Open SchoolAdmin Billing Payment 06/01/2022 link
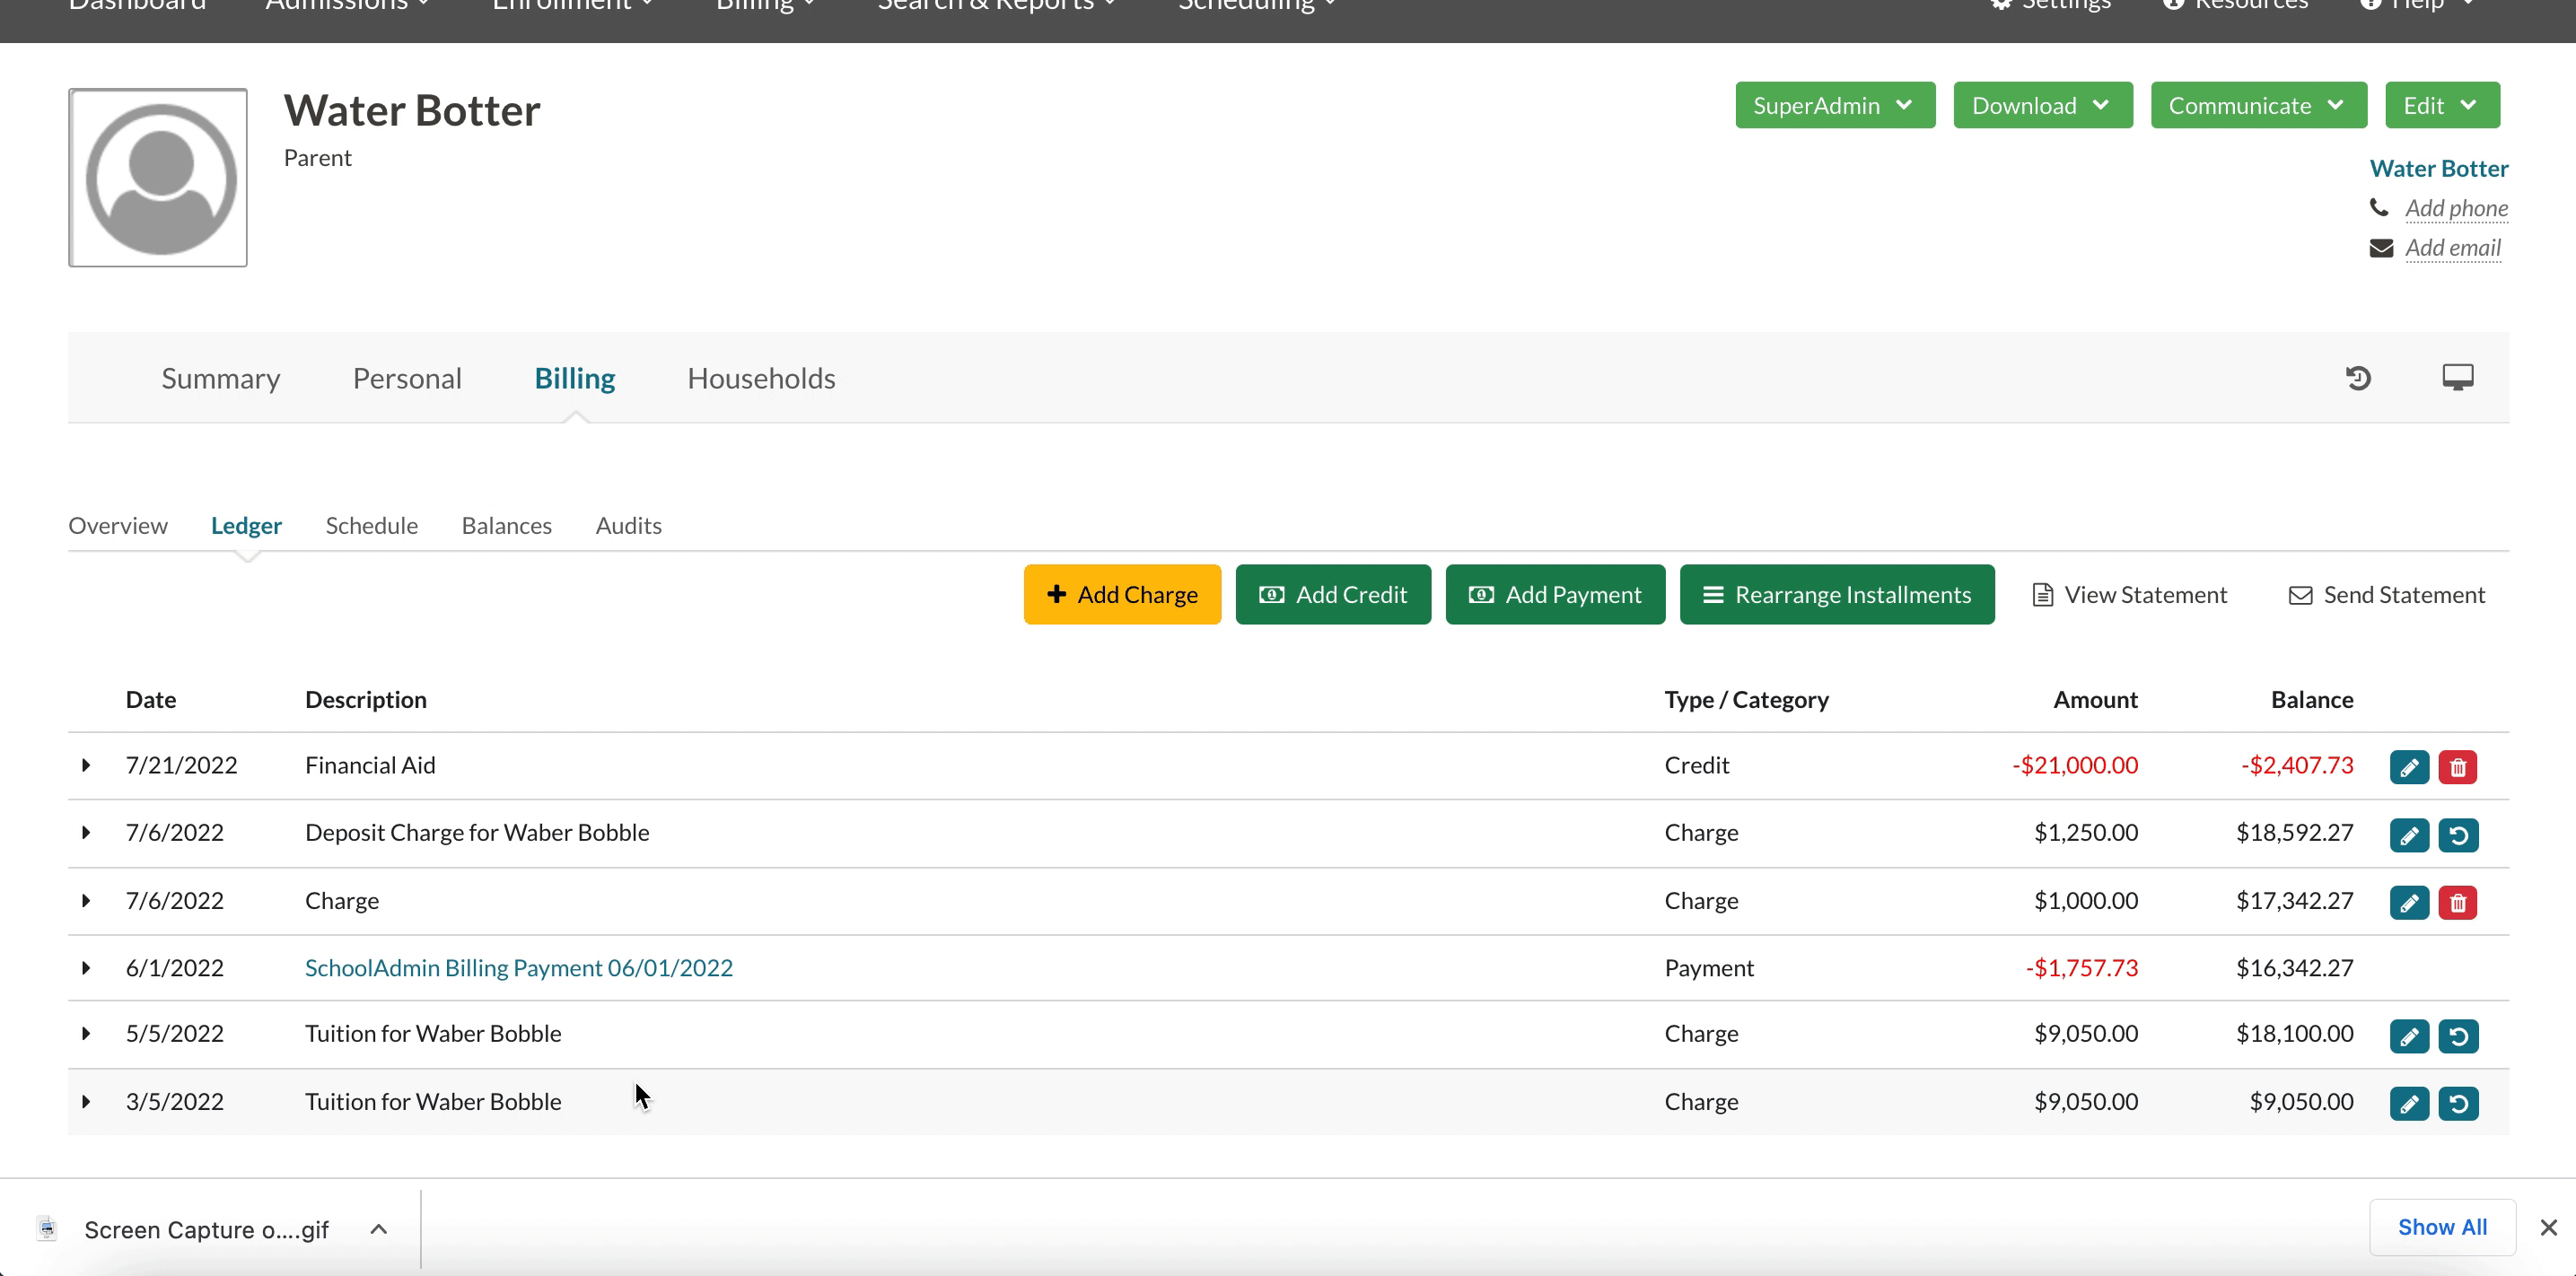This screenshot has width=2576, height=1276. click(518, 968)
